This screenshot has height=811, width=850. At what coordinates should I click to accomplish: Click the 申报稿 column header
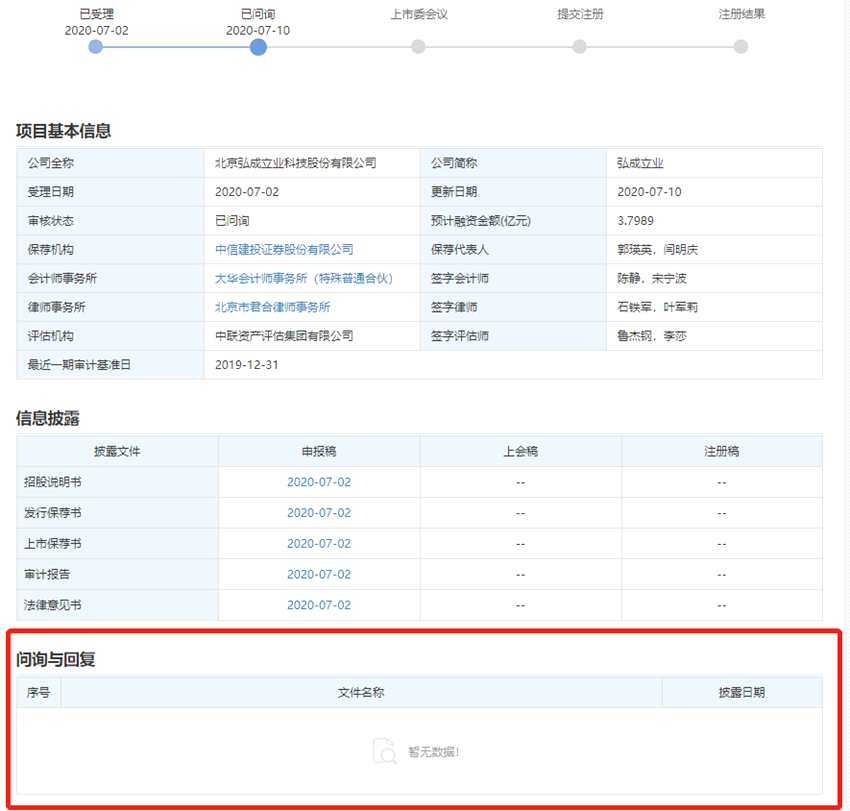(319, 451)
